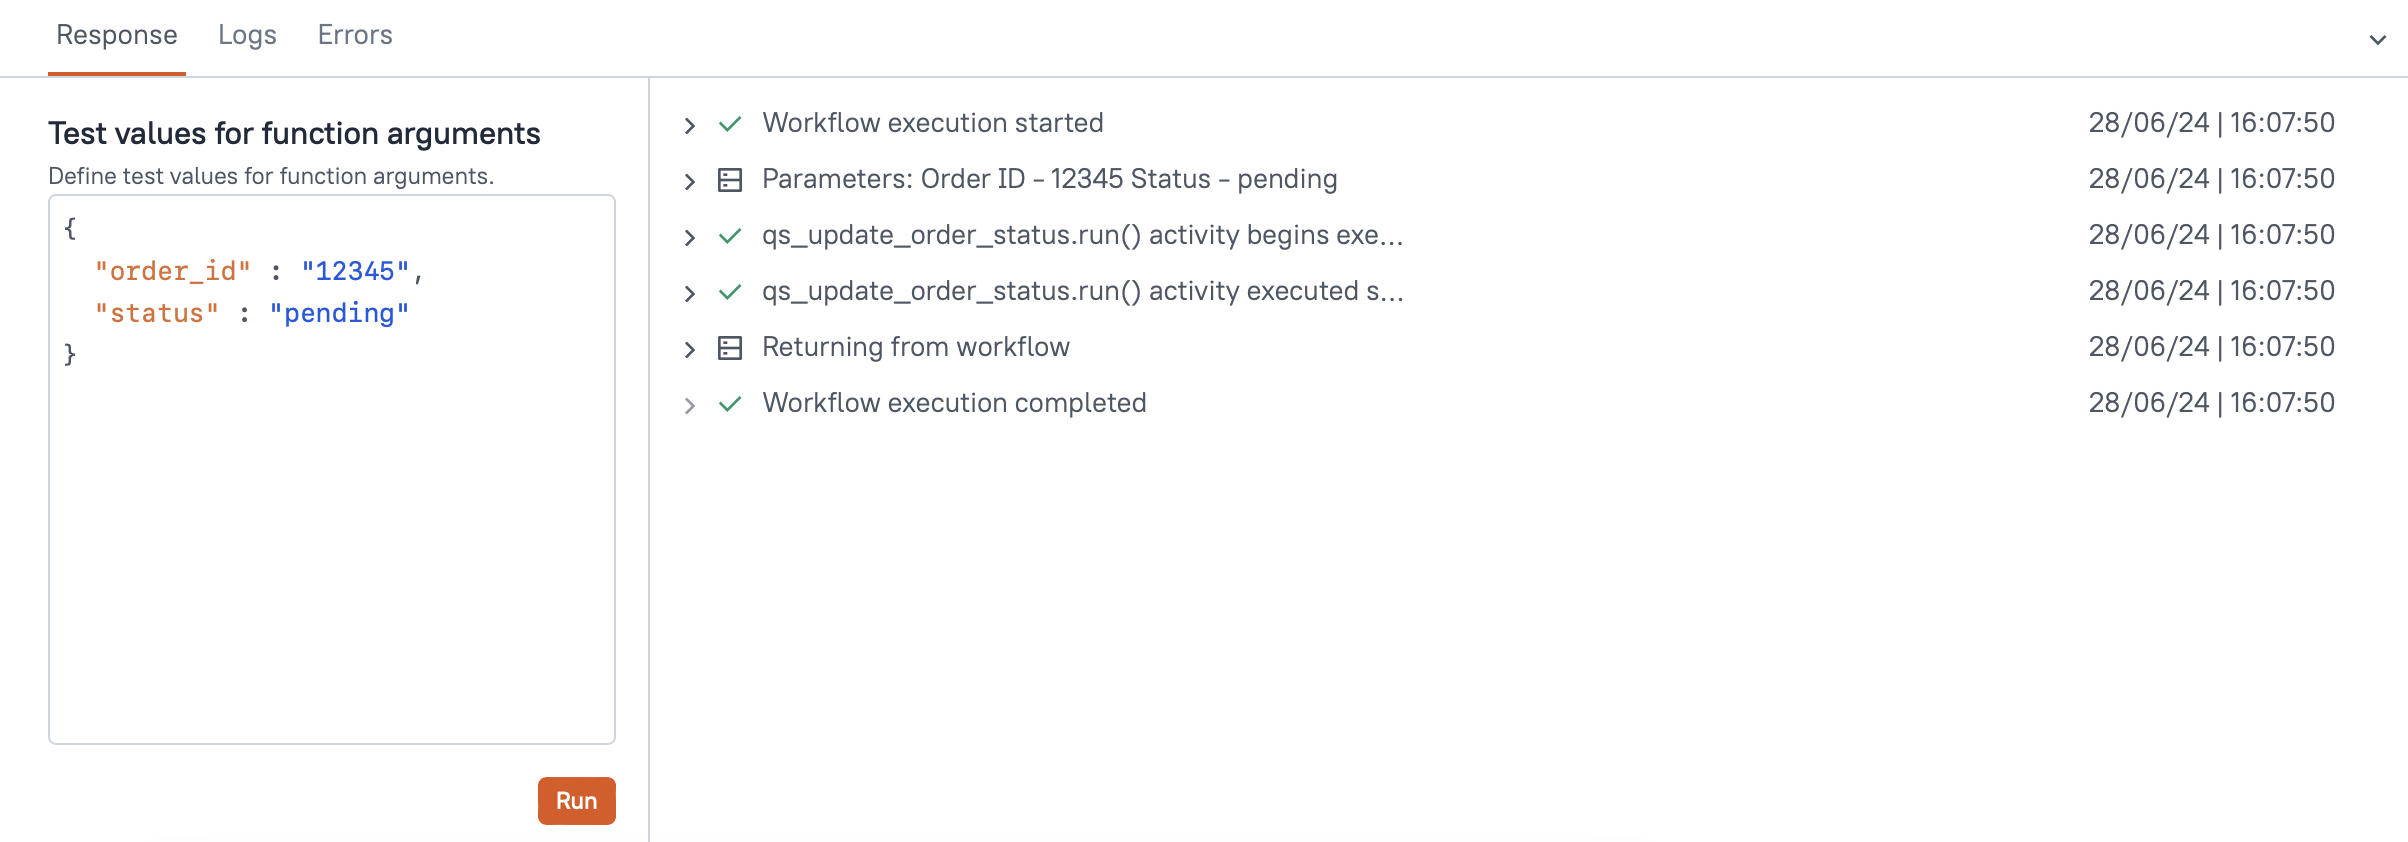
Task: Click the green check on activity begins execution row
Action: tap(729, 236)
